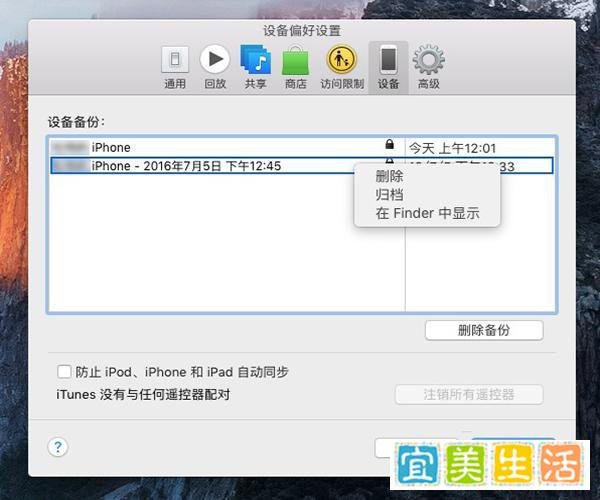Choose 归档 from the context menu
Viewport: 600px width, 500px height.
pos(389,195)
